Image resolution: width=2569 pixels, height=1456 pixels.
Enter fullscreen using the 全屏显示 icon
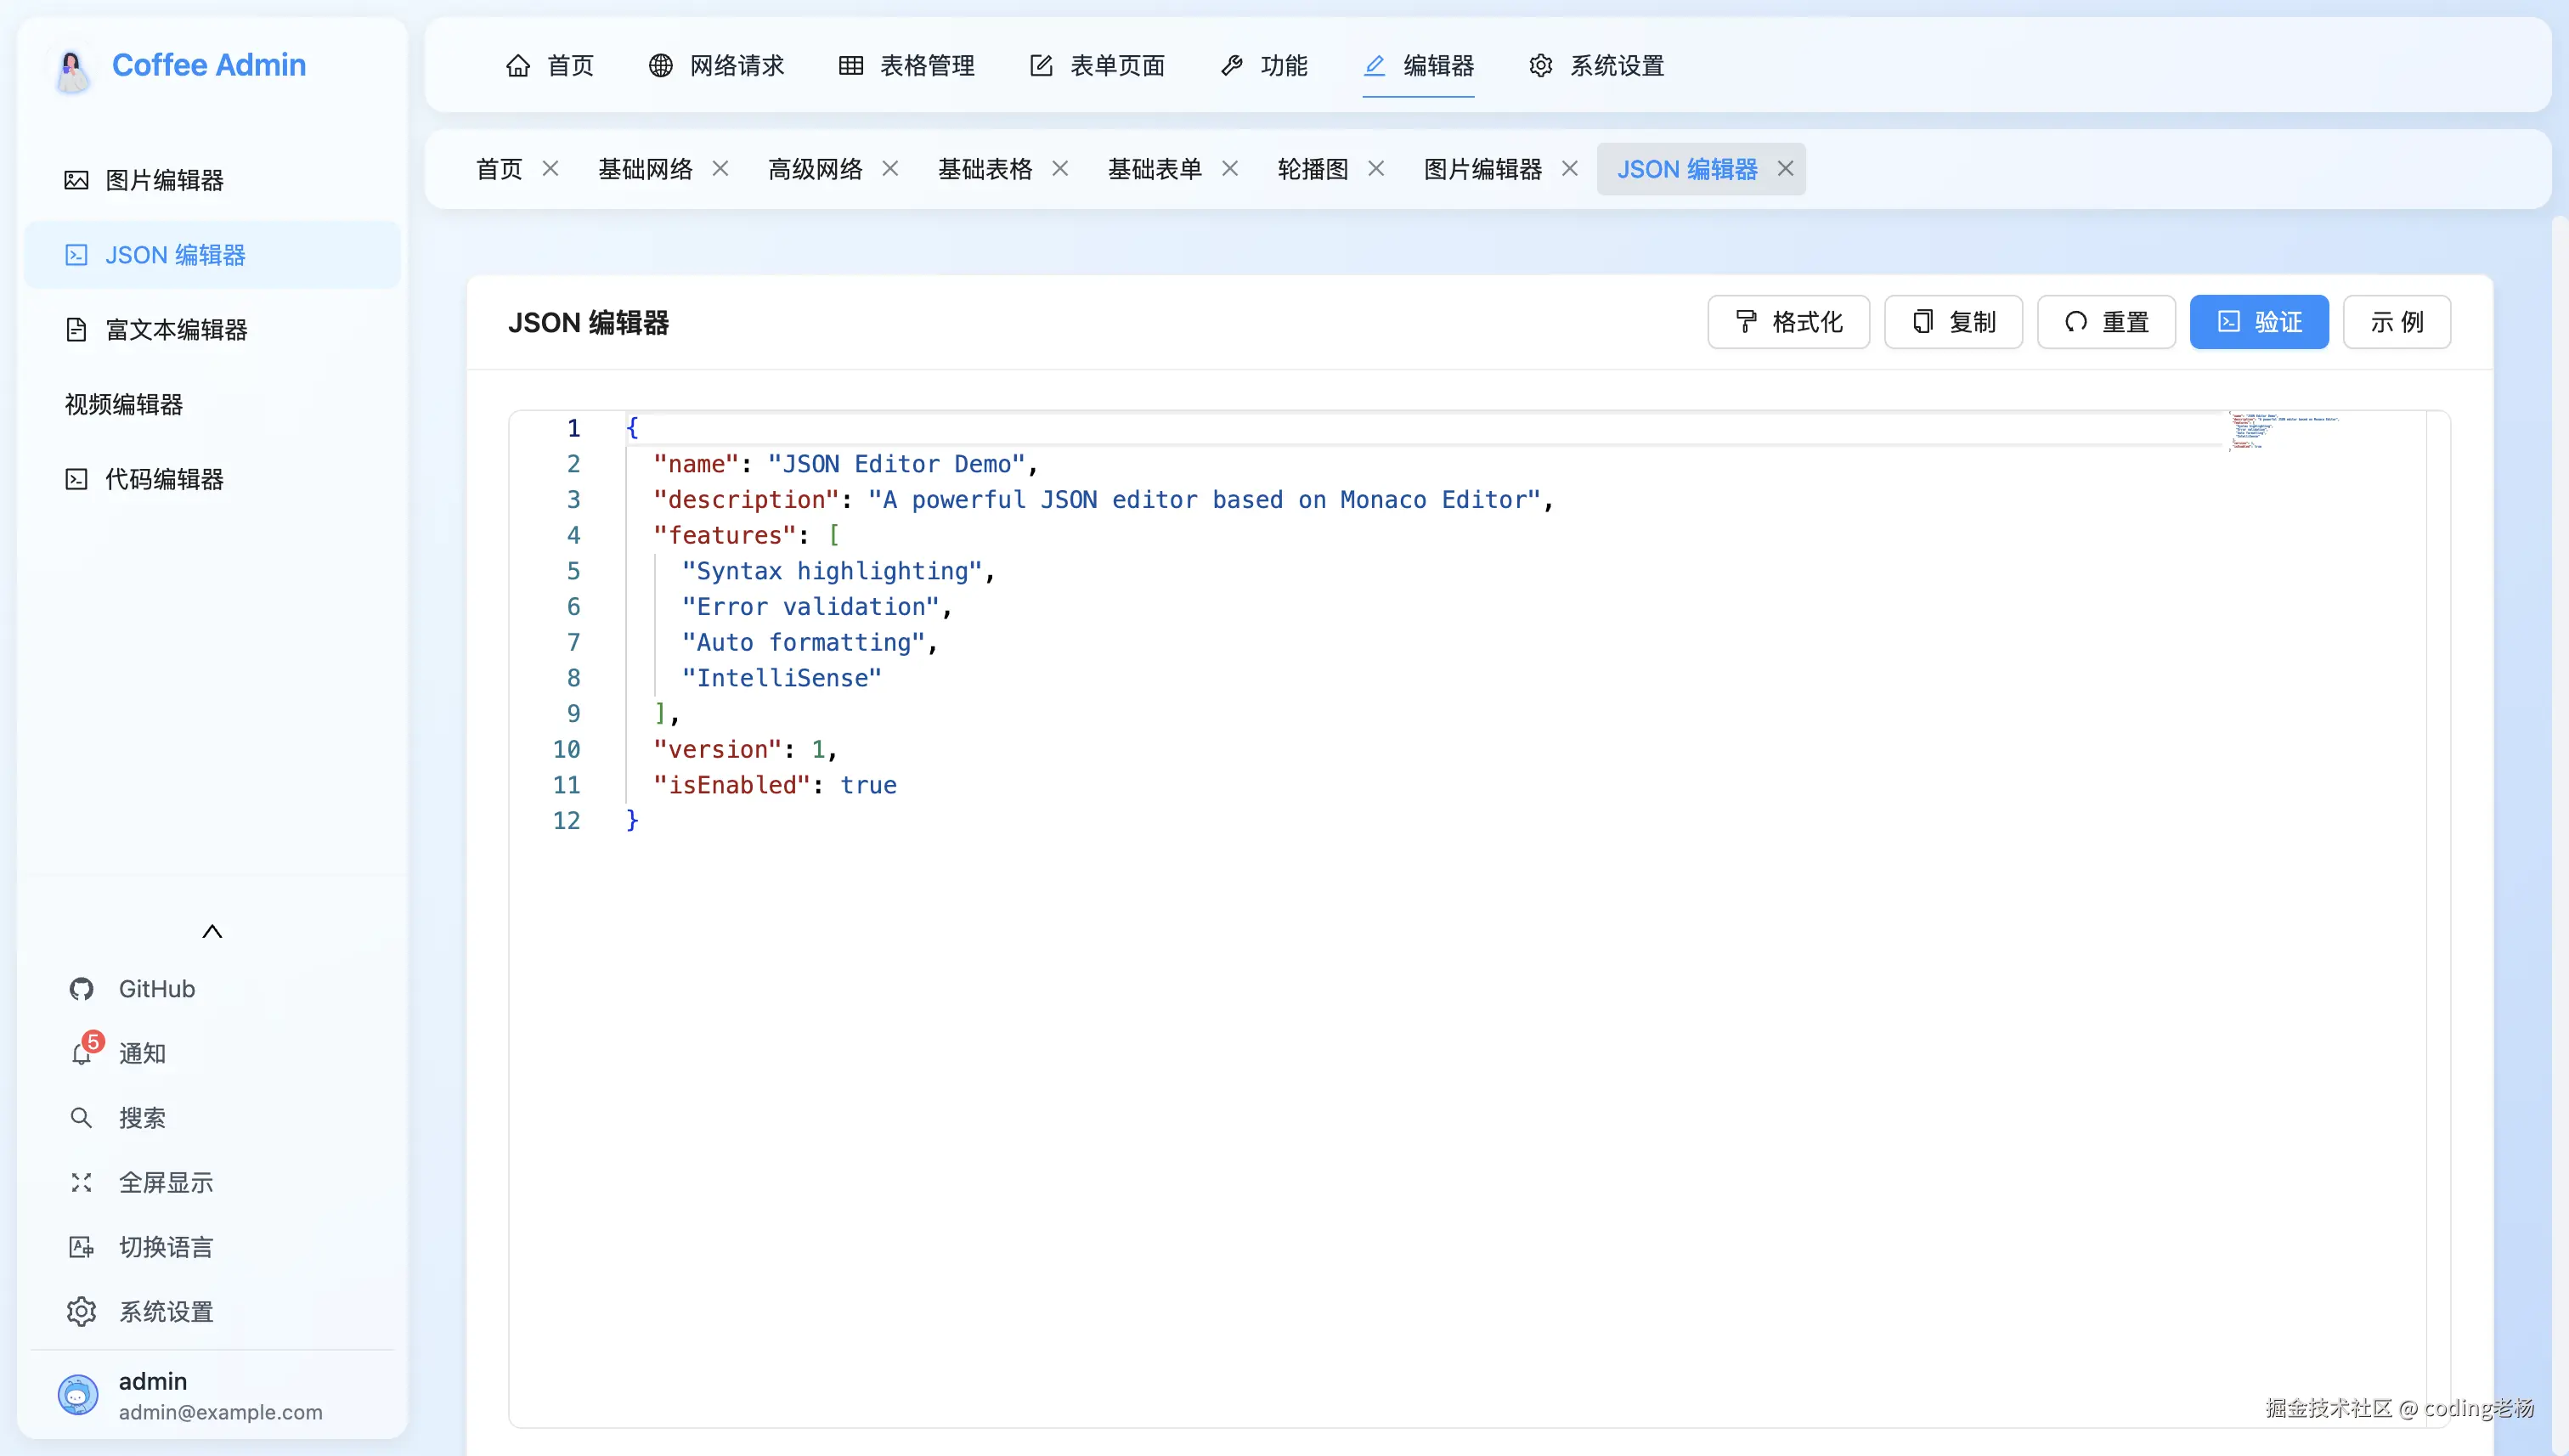(81, 1182)
